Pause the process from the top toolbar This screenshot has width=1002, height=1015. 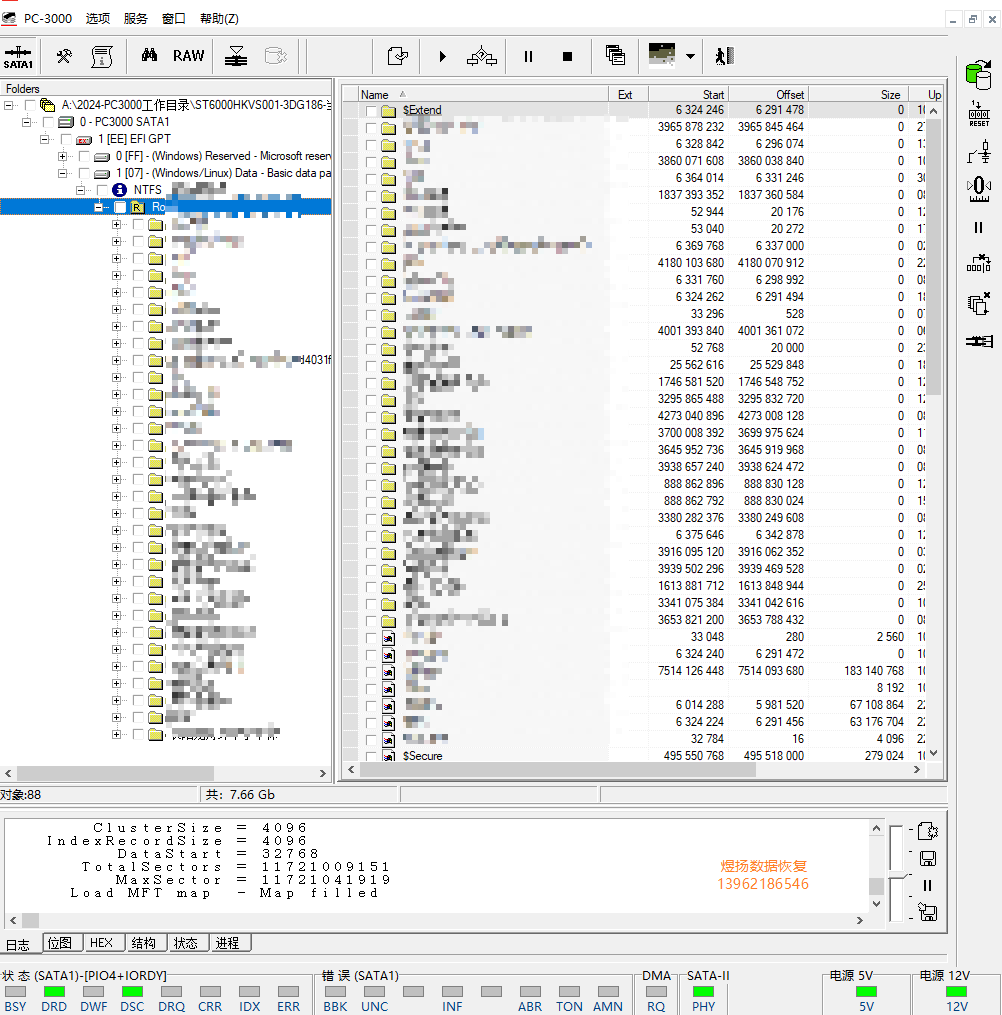click(x=528, y=57)
